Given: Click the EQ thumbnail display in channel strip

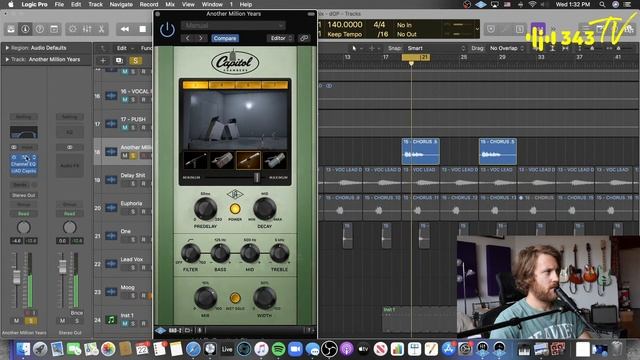Looking at the screenshot, I should [x=24, y=132].
